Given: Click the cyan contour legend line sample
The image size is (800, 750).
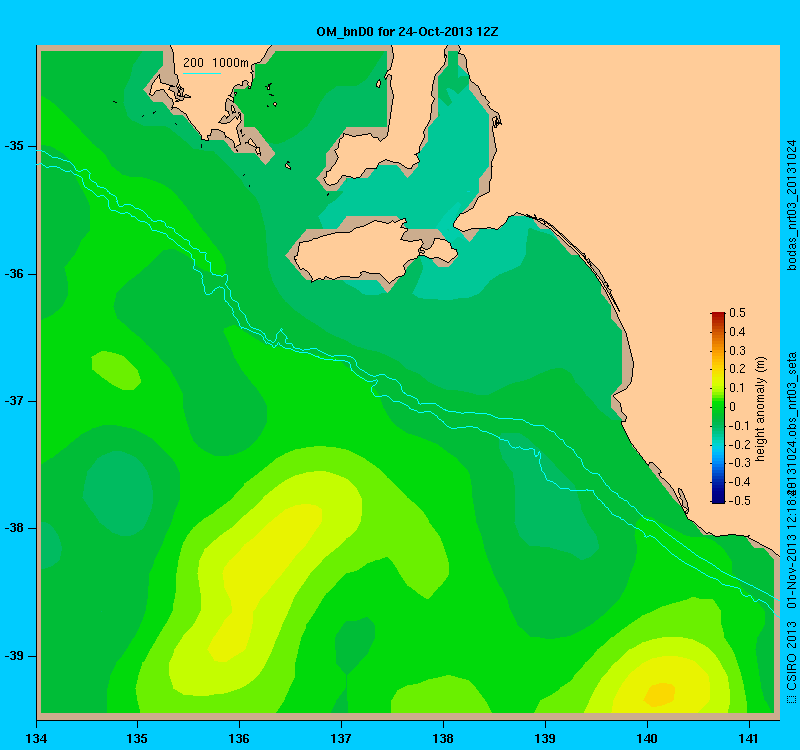Looking at the screenshot, I should 202,73.
